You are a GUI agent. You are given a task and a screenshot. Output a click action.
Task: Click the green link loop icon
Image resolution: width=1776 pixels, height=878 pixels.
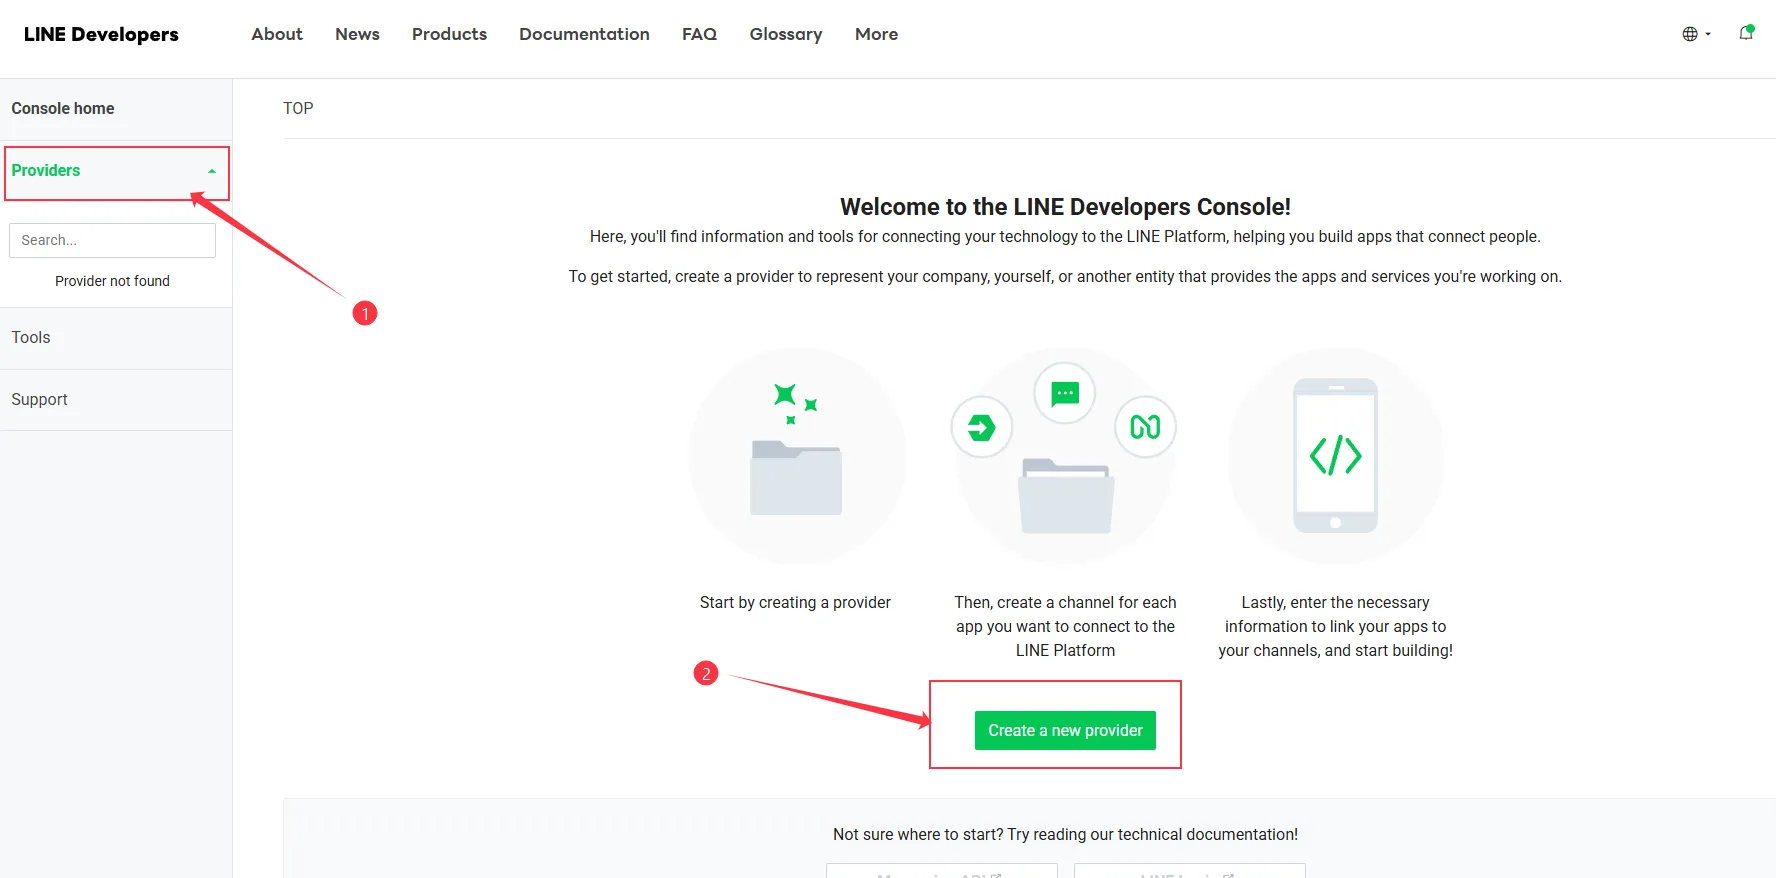point(1145,427)
